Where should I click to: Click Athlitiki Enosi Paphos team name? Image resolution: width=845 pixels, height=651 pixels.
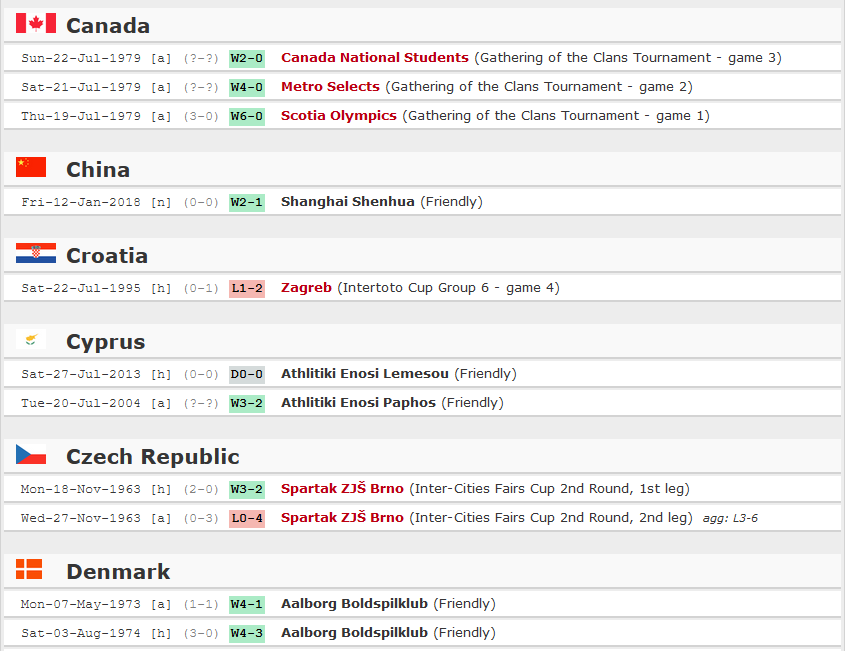point(358,403)
